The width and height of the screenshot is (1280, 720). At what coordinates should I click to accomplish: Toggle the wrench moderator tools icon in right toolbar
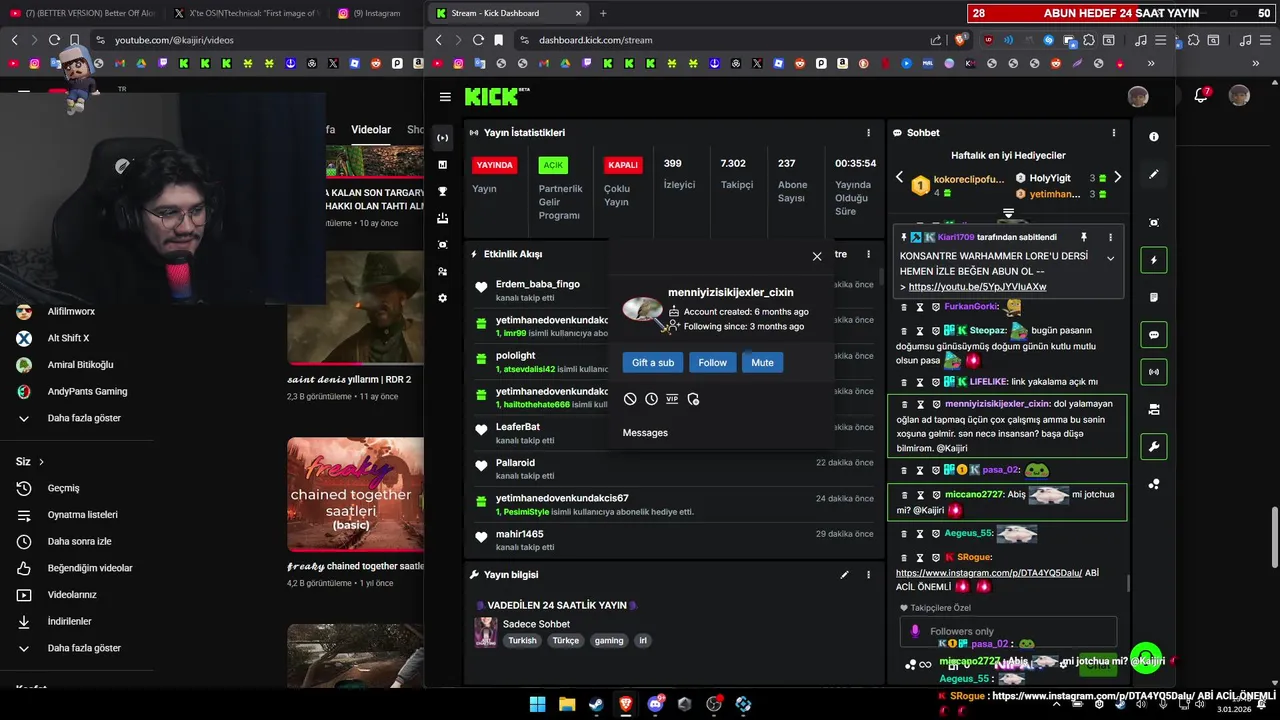[x=1154, y=447]
